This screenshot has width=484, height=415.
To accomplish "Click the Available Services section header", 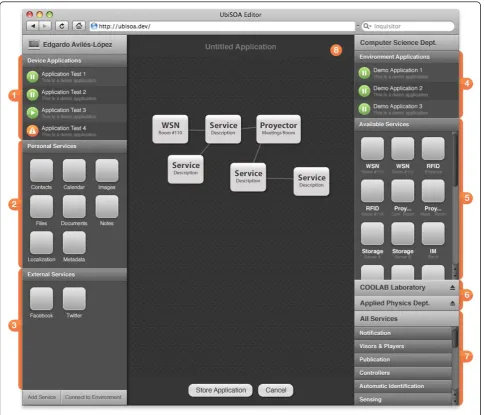I will point(406,124).
